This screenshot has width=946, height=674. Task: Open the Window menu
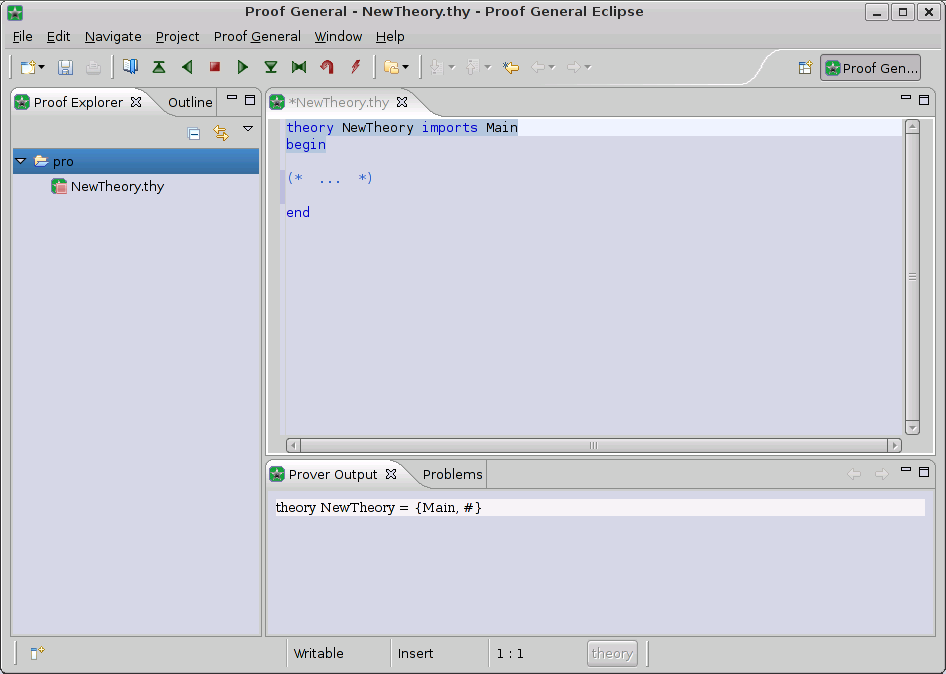pyautogui.click(x=338, y=37)
